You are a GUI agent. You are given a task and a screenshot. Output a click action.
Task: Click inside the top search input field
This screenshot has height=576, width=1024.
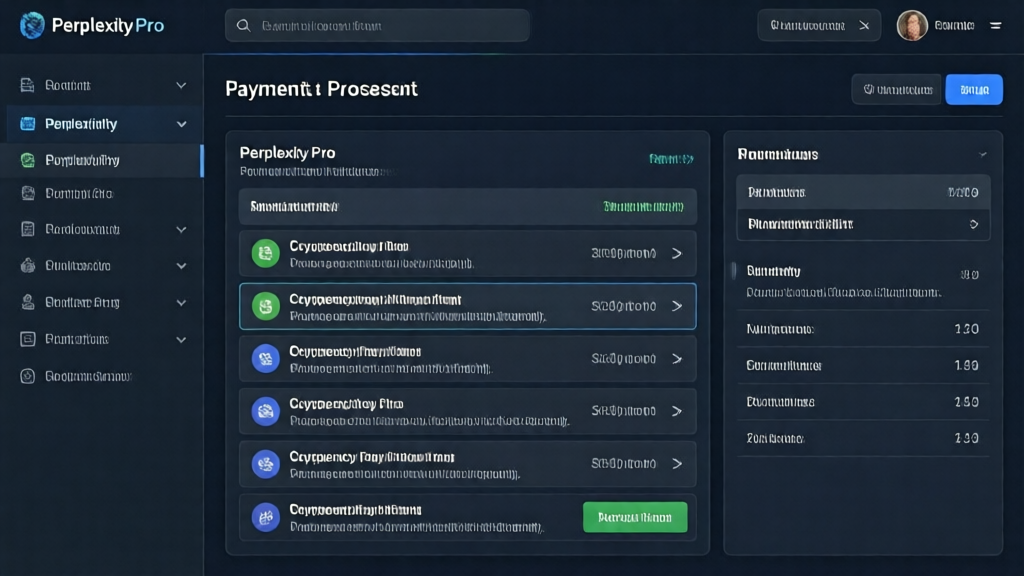click(x=385, y=26)
